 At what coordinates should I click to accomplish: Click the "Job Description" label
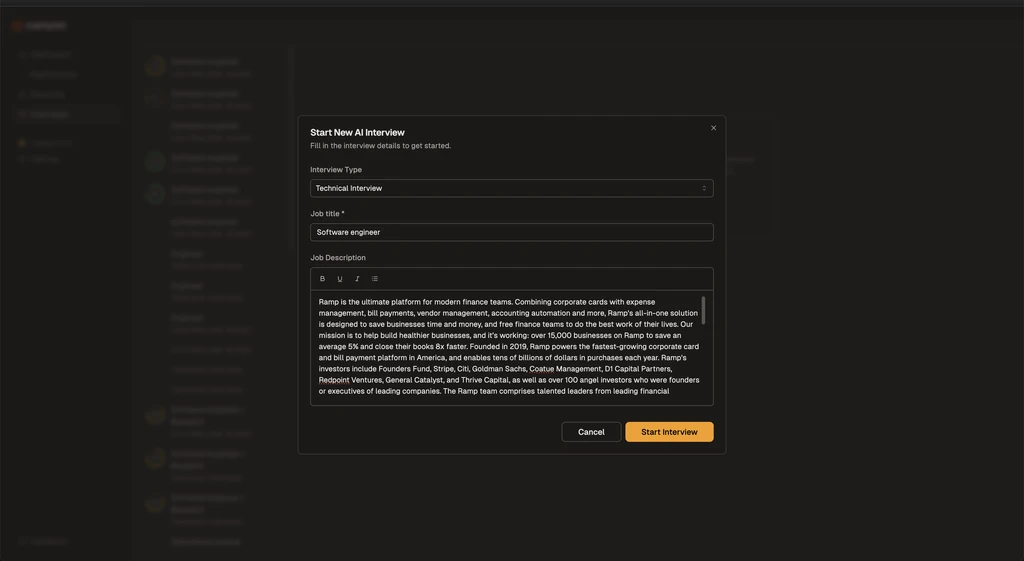[338, 258]
